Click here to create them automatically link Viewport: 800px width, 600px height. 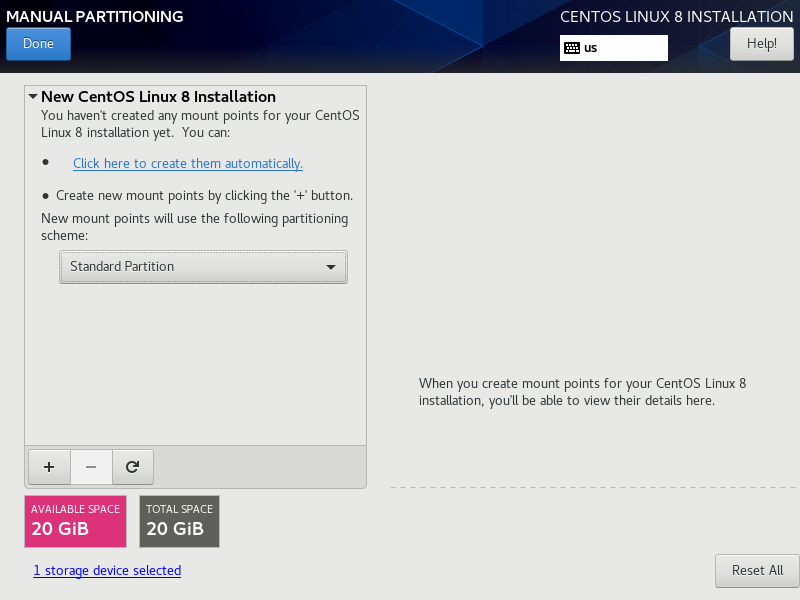tap(188, 163)
